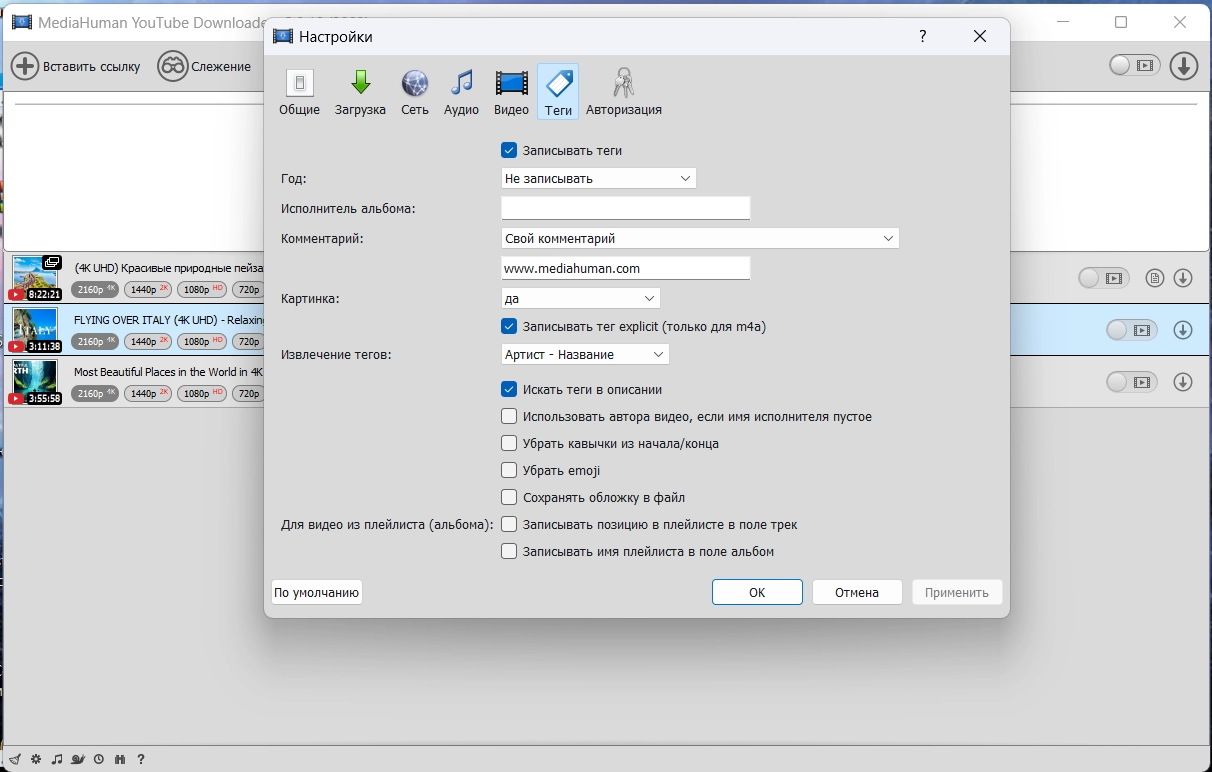1212x772 pixels.
Task: Open the Извлечение тегов dropdown
Action: (x=585, y=354)
